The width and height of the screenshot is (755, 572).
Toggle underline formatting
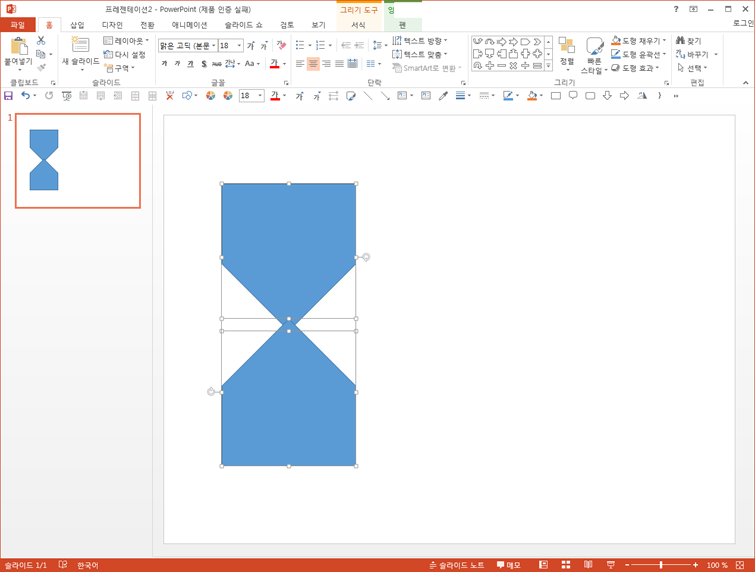[x=190, y=64]
